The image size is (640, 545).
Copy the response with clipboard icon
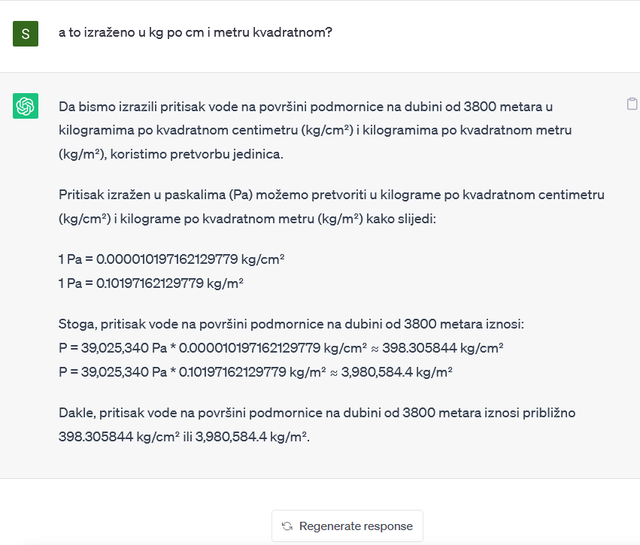(x=632, y=104)
